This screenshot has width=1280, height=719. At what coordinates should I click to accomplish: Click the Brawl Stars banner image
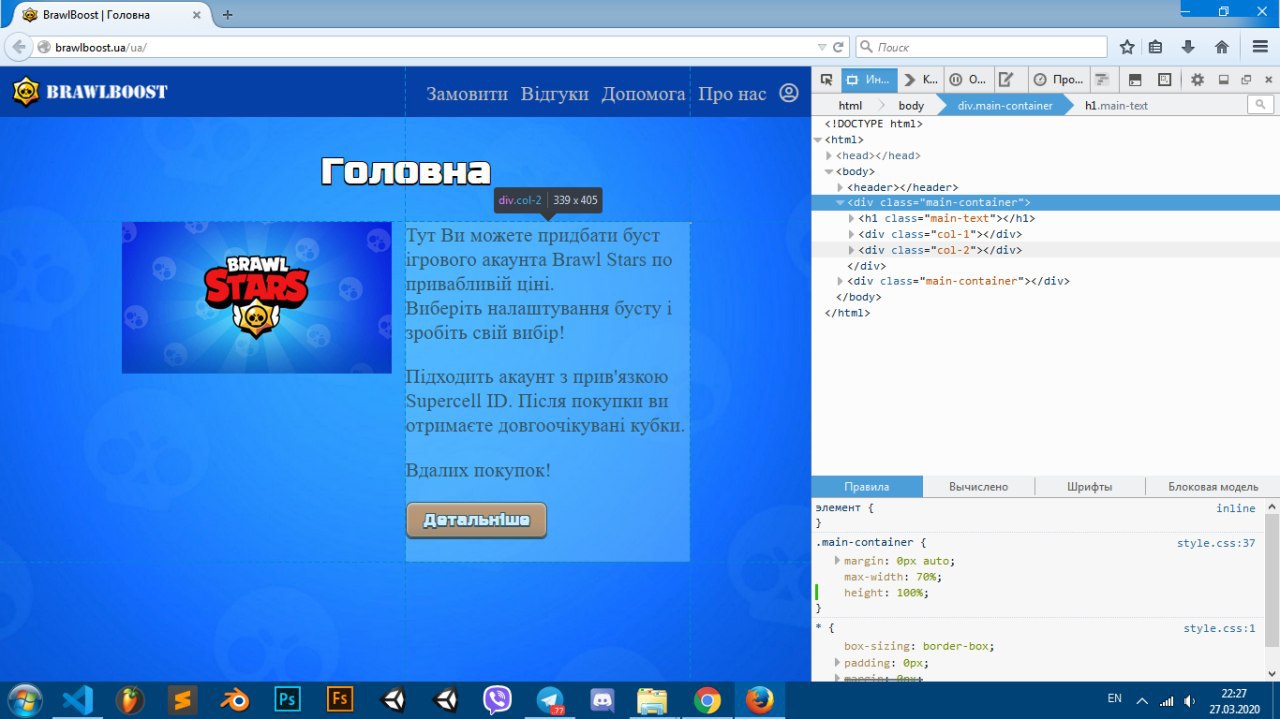tap(257, 298)
